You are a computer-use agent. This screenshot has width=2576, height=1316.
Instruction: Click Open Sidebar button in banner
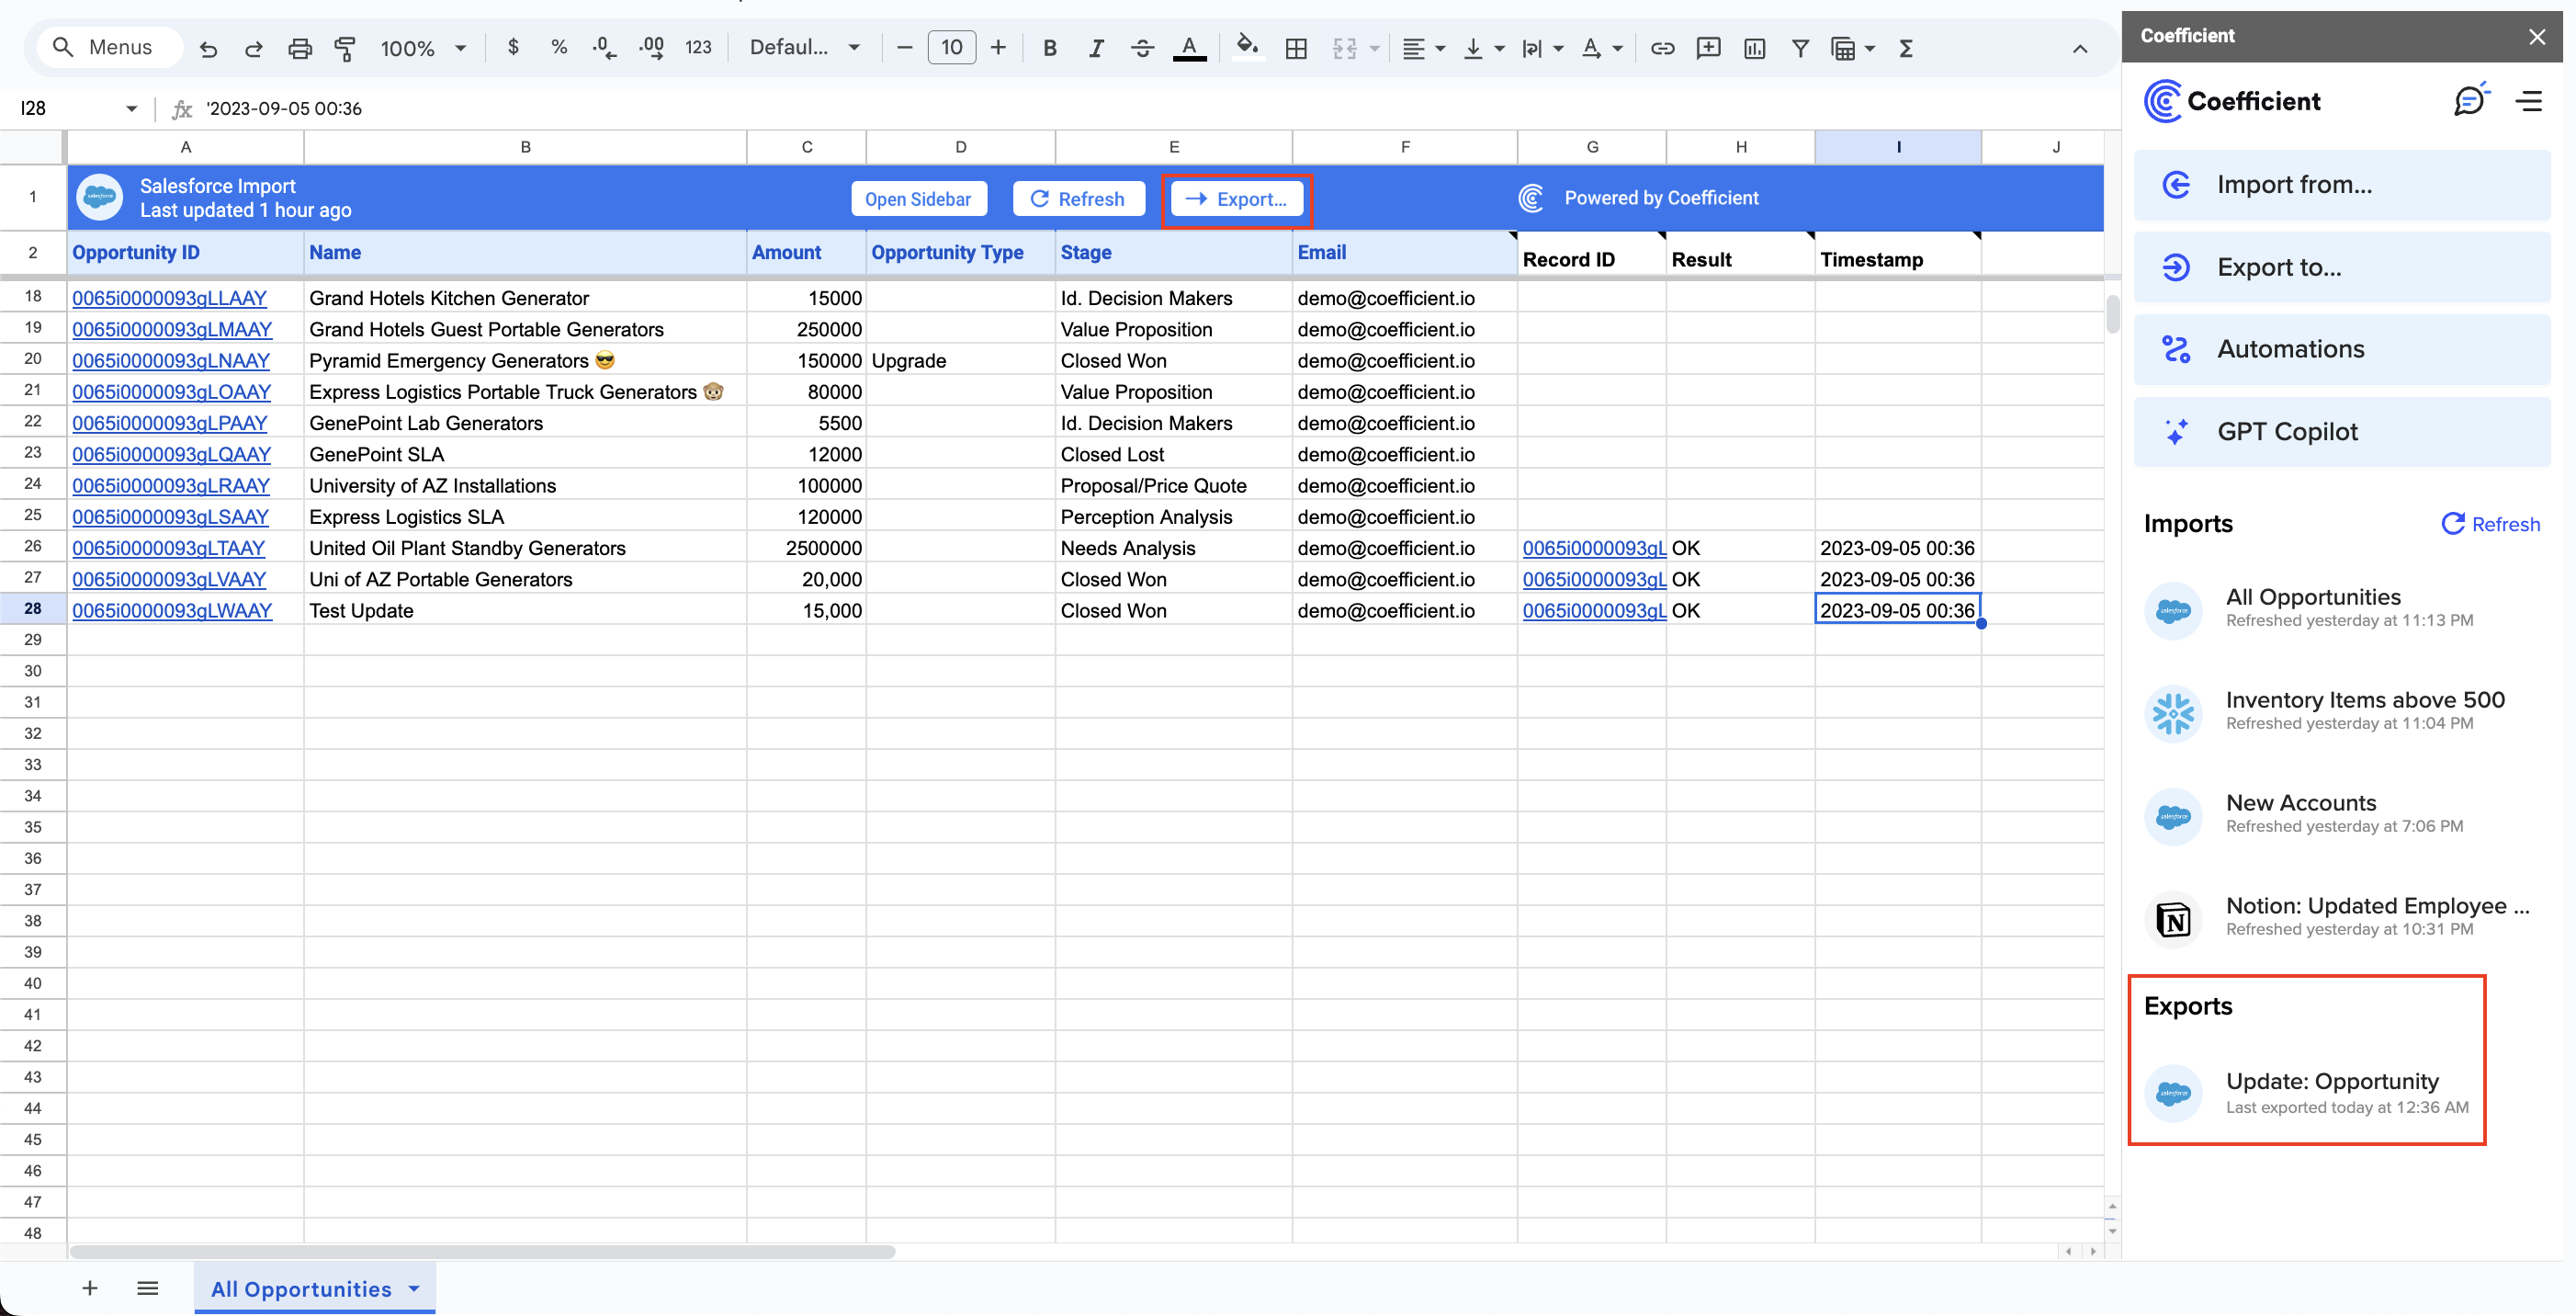918,198
